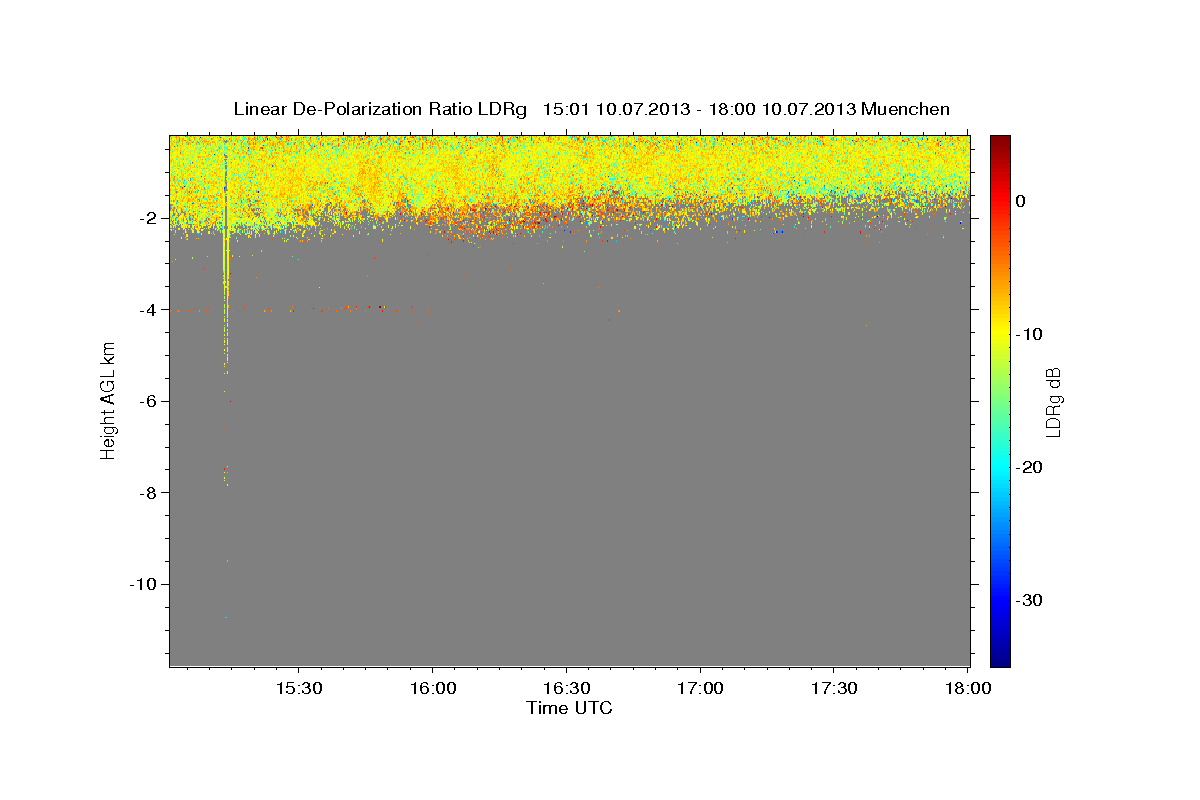Click the 16:30 time tick label
The image size is (1200, 800).
point(566,688)
